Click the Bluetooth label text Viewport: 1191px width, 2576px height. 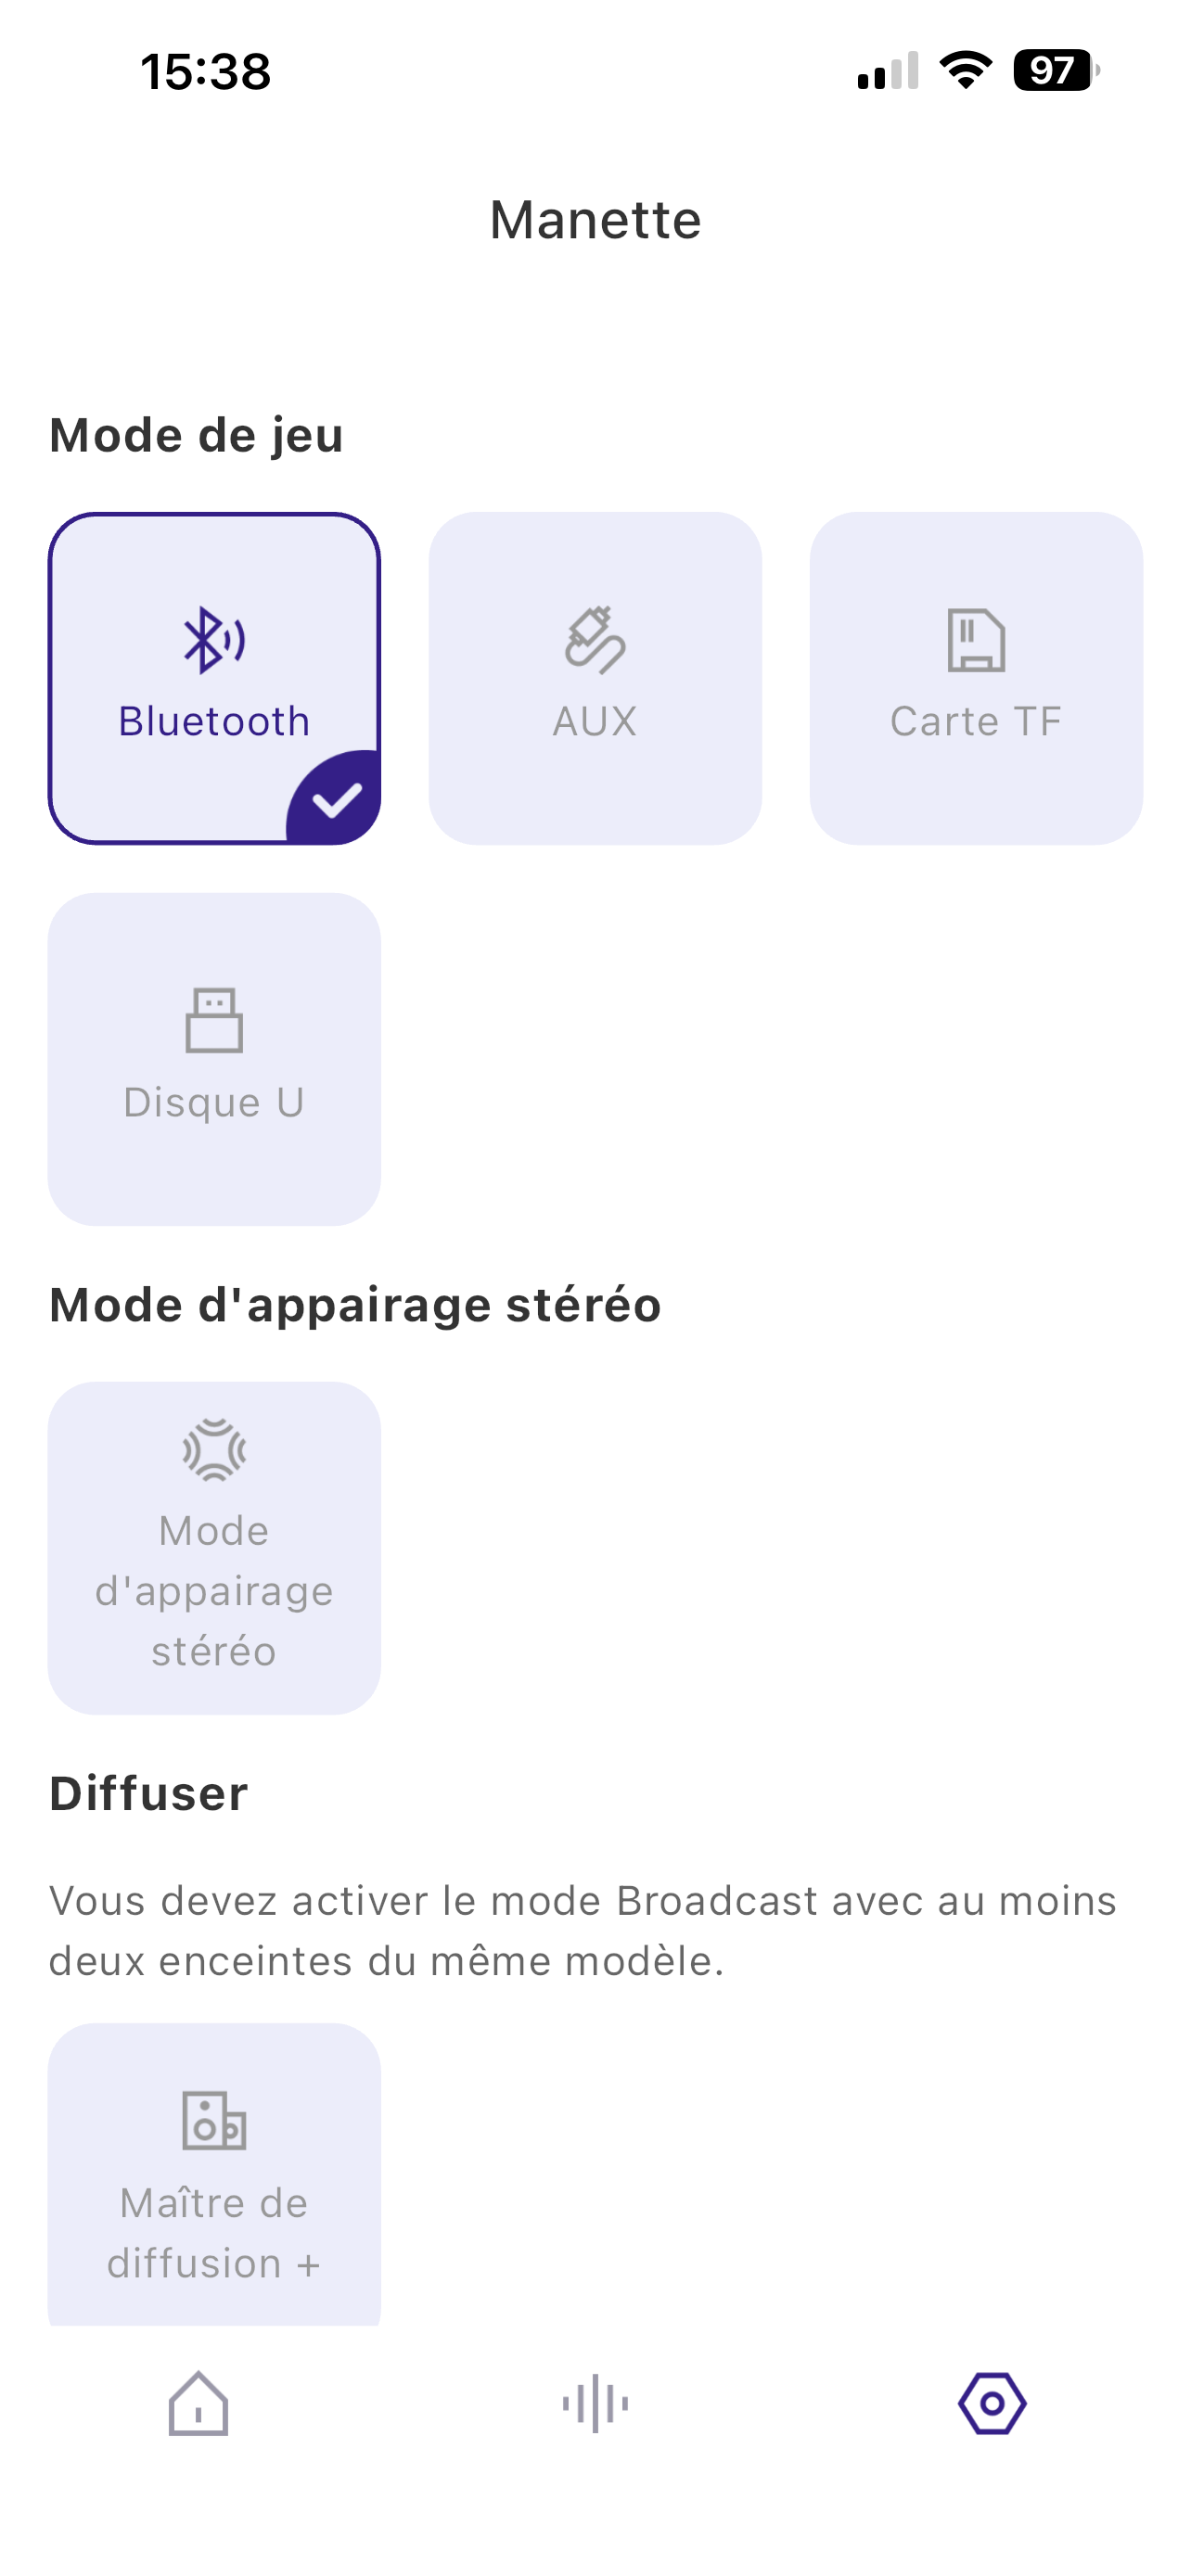pos(214,721)
